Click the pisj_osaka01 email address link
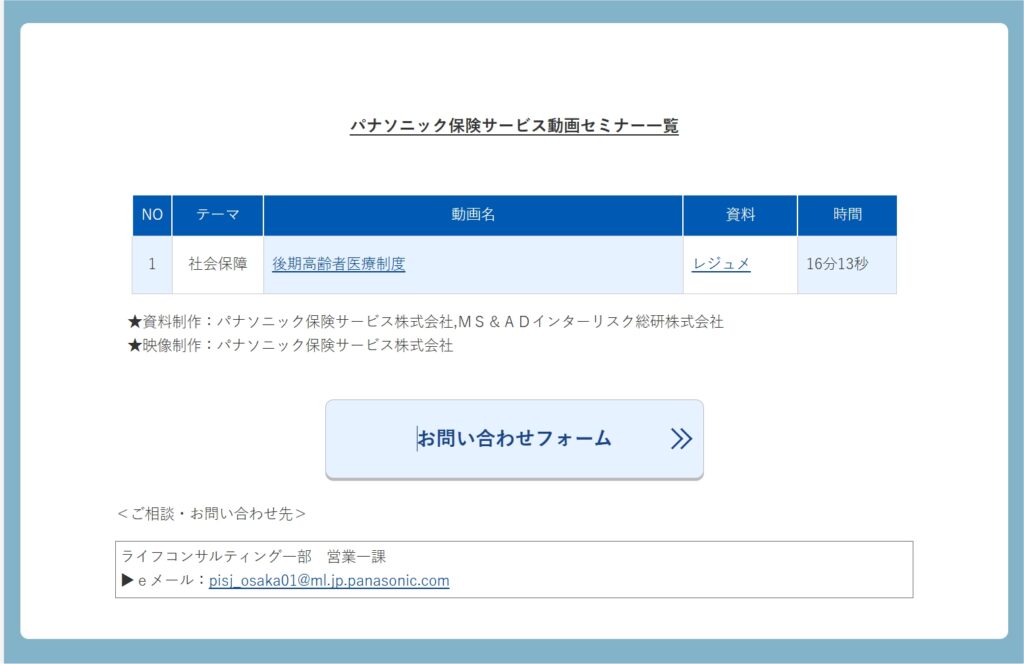Image resolution: width=1024 pixels, height=664 pixels. (x=329, y=580)
